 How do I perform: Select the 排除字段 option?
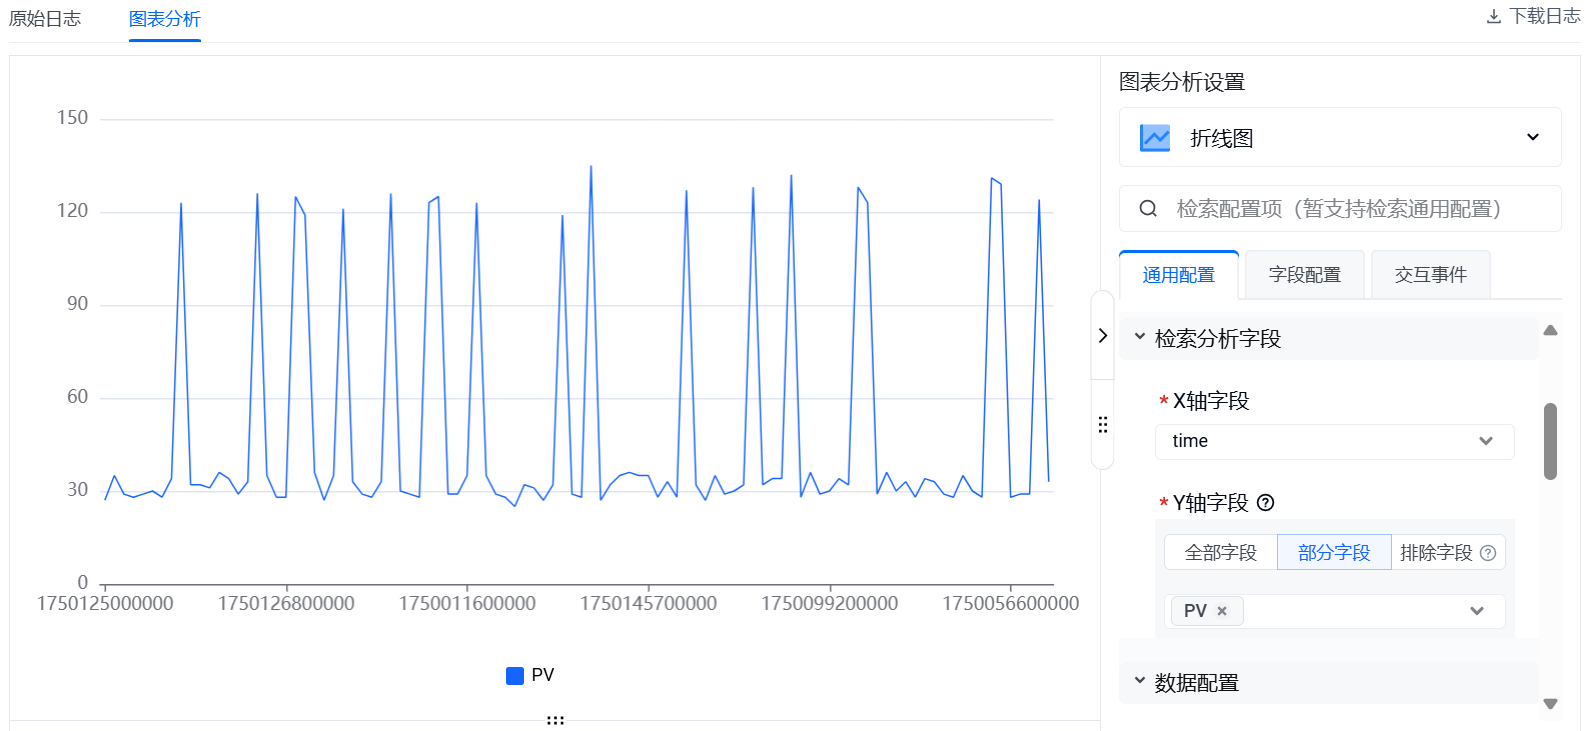coord(1436,553)
